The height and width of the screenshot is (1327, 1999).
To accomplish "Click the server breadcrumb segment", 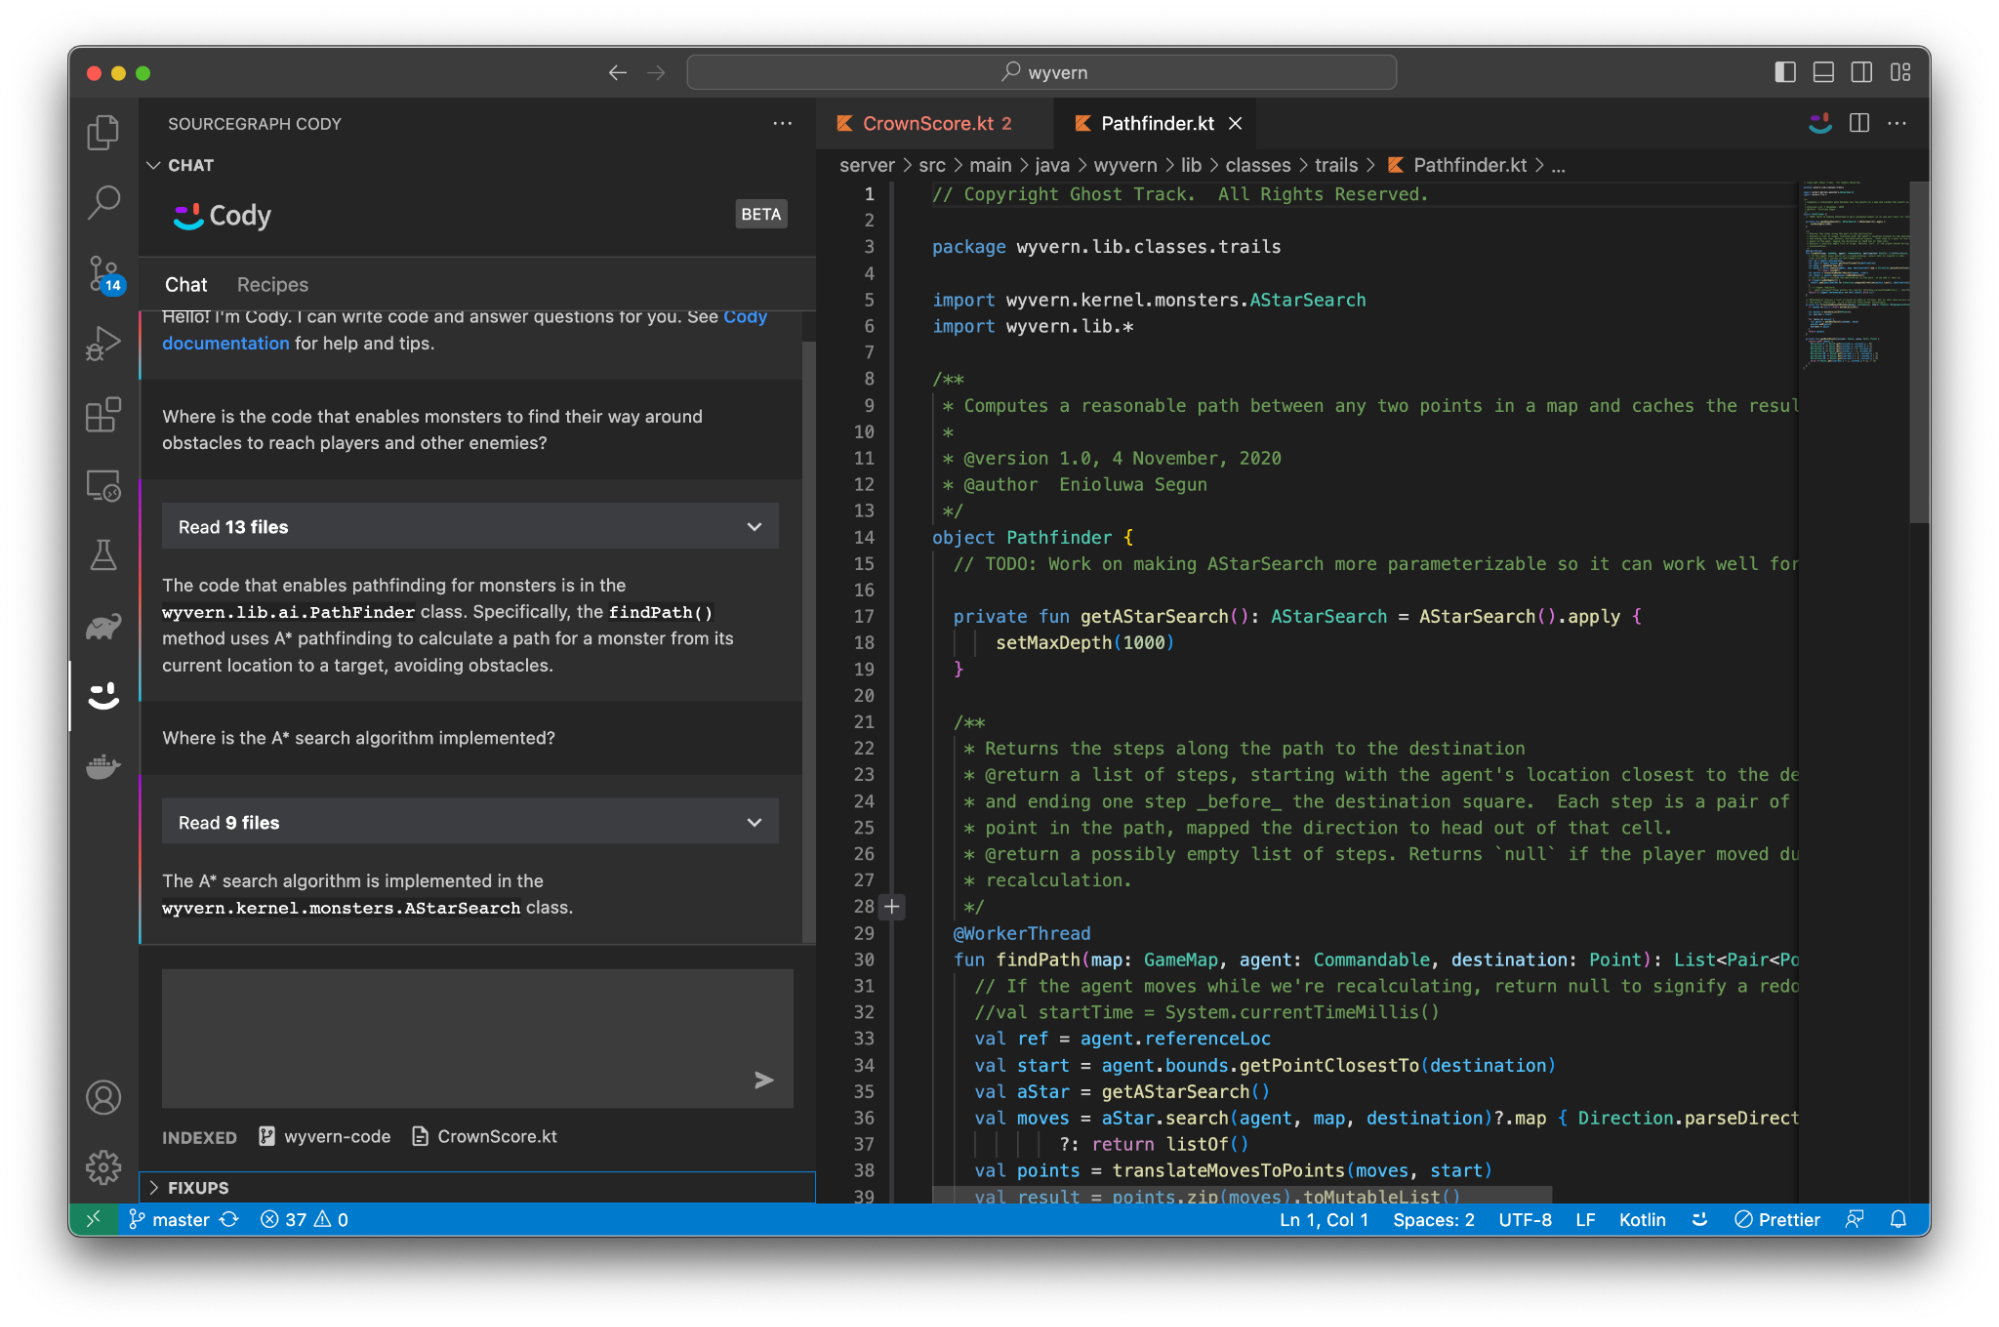I will point(866,165).
